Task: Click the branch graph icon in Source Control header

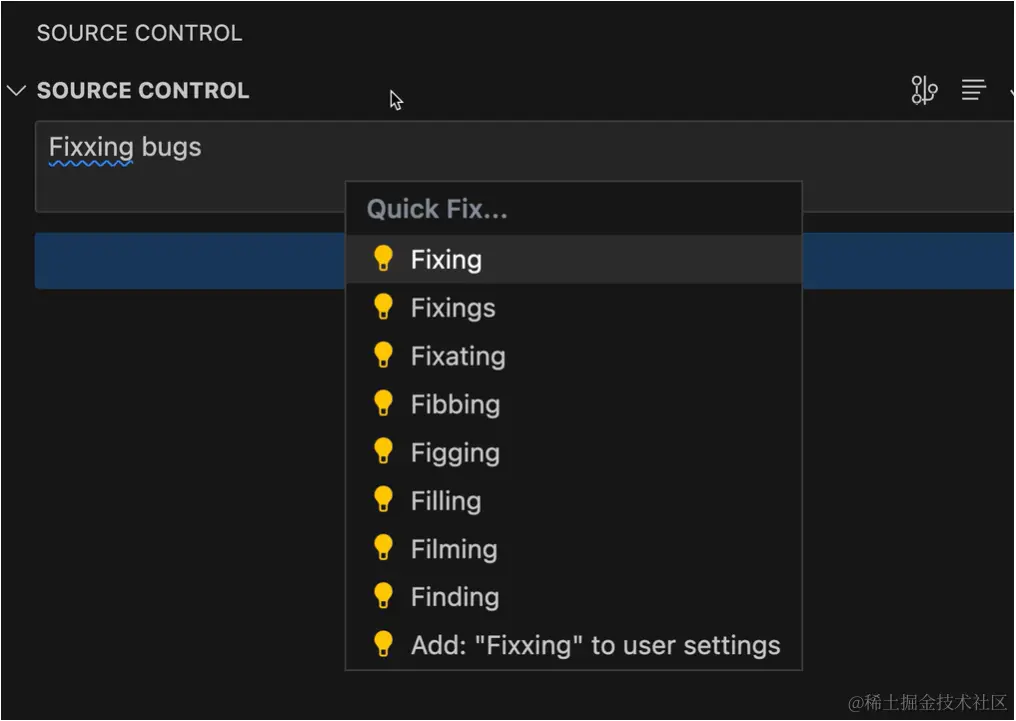Action: [x=924, y=91]
